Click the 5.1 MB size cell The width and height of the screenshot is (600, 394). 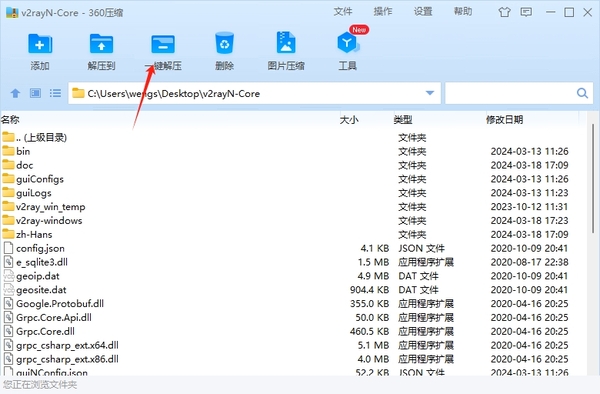click(373, 345)
